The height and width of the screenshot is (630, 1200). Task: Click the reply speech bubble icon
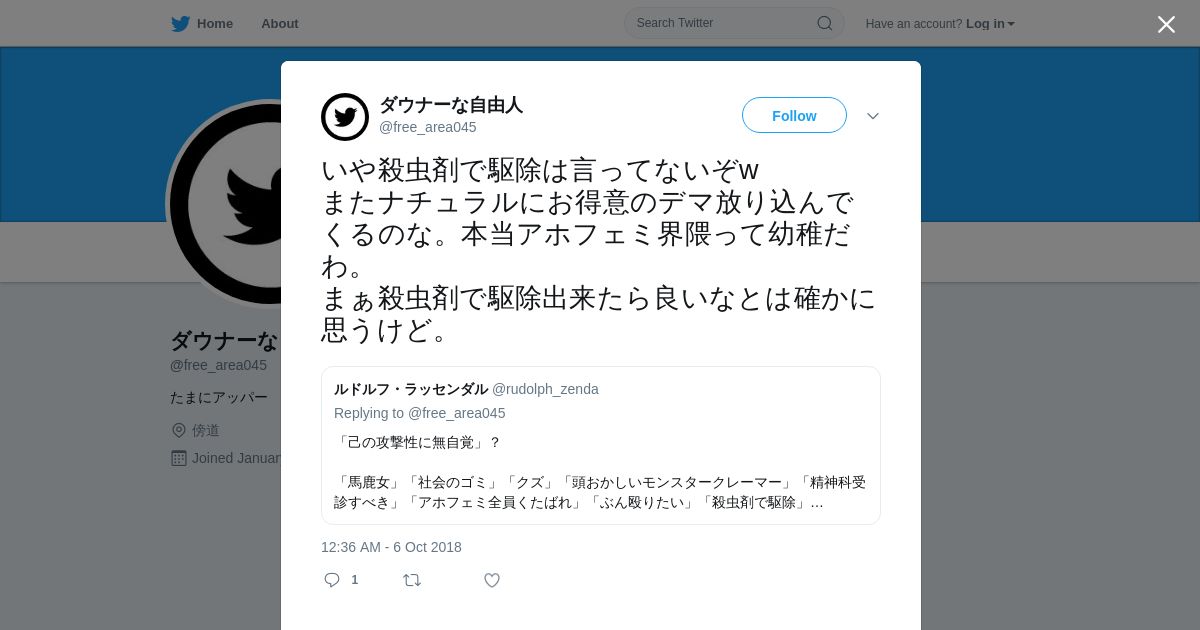point(332,580)
